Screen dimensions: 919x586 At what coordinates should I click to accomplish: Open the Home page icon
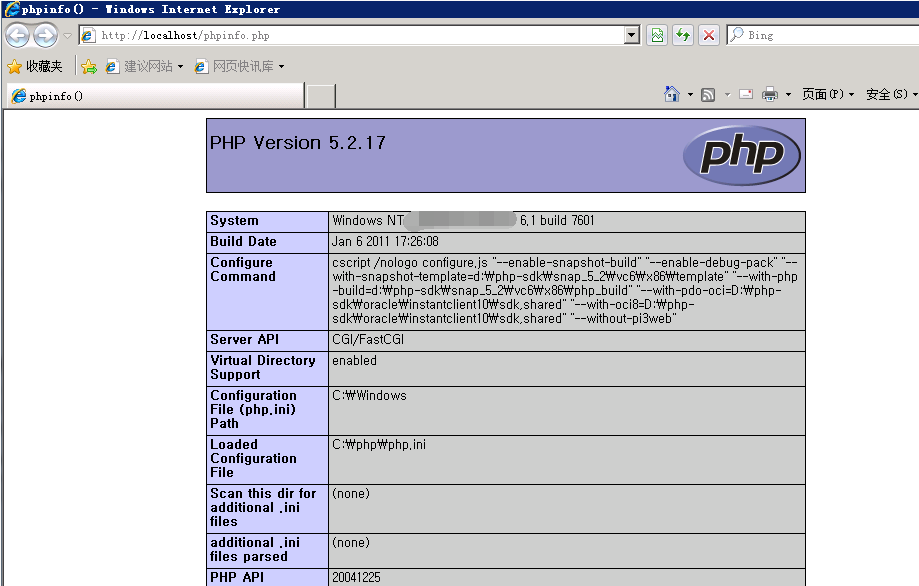pos(672,94)
